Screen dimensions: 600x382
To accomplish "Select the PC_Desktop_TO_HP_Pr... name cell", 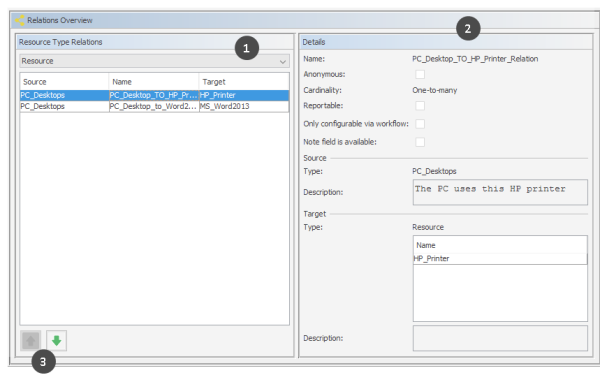I will [x=154, y=95].
